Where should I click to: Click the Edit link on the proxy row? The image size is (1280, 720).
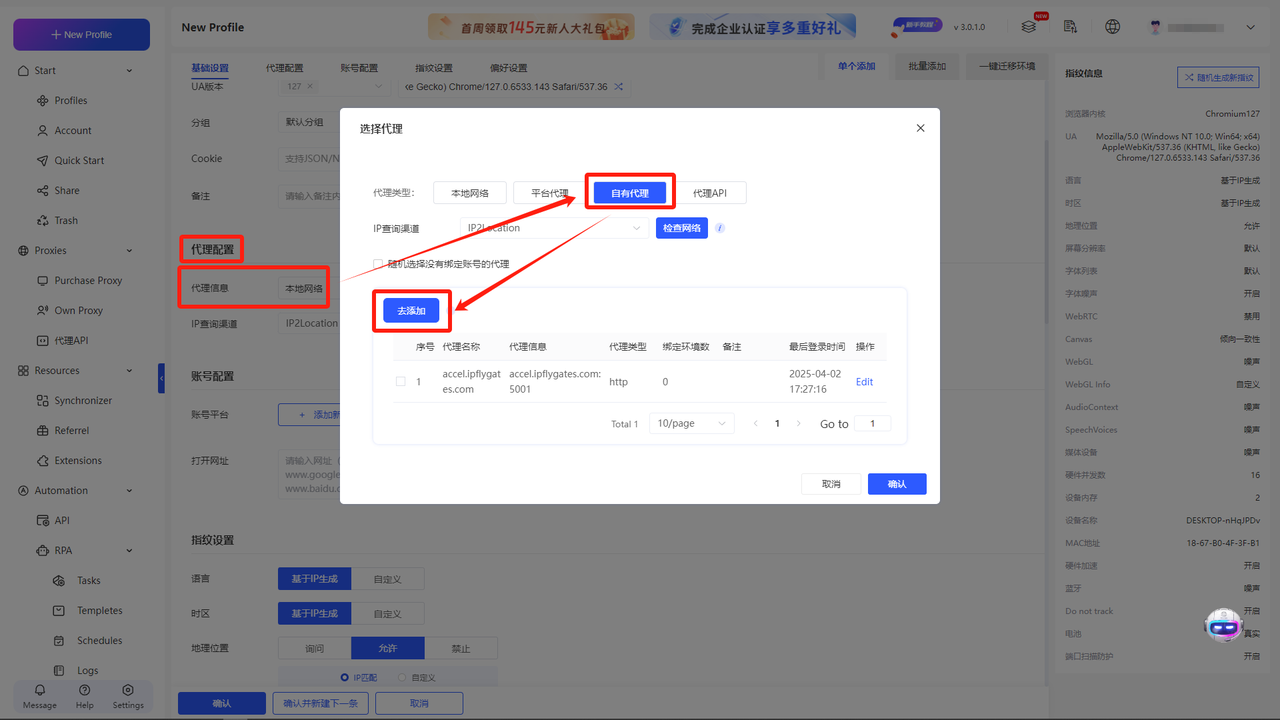click(864, 381)
